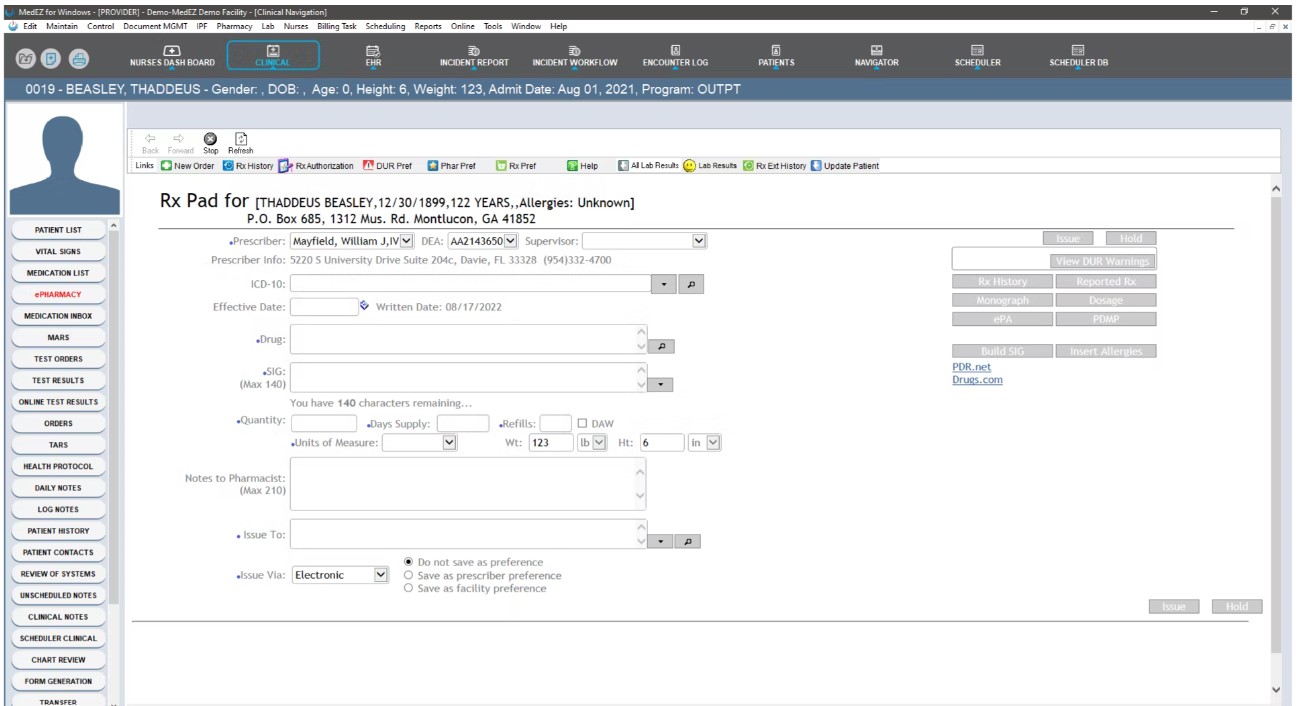Click the ICD-10 search magnifier button

(x=689, y=285)
